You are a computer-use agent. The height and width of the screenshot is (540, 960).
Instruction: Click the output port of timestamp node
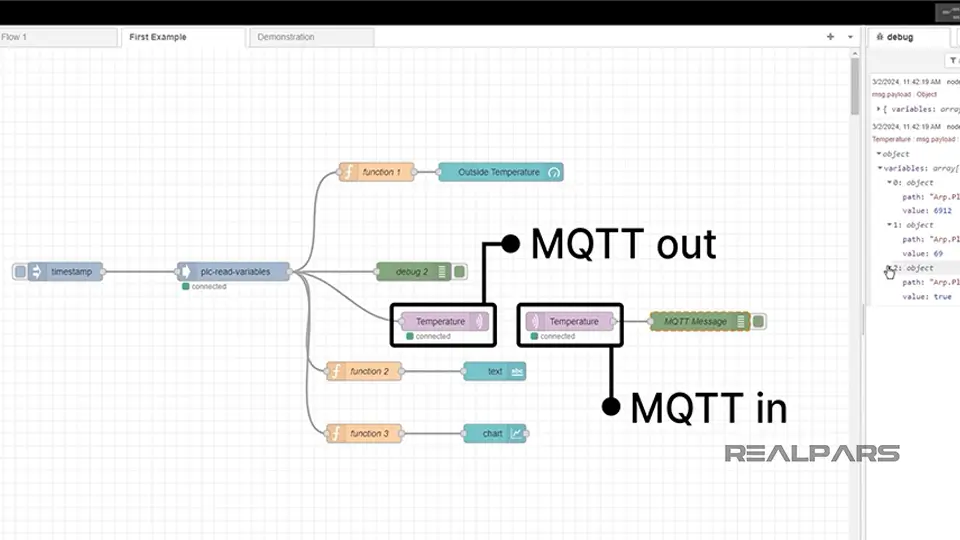(103, 271)
